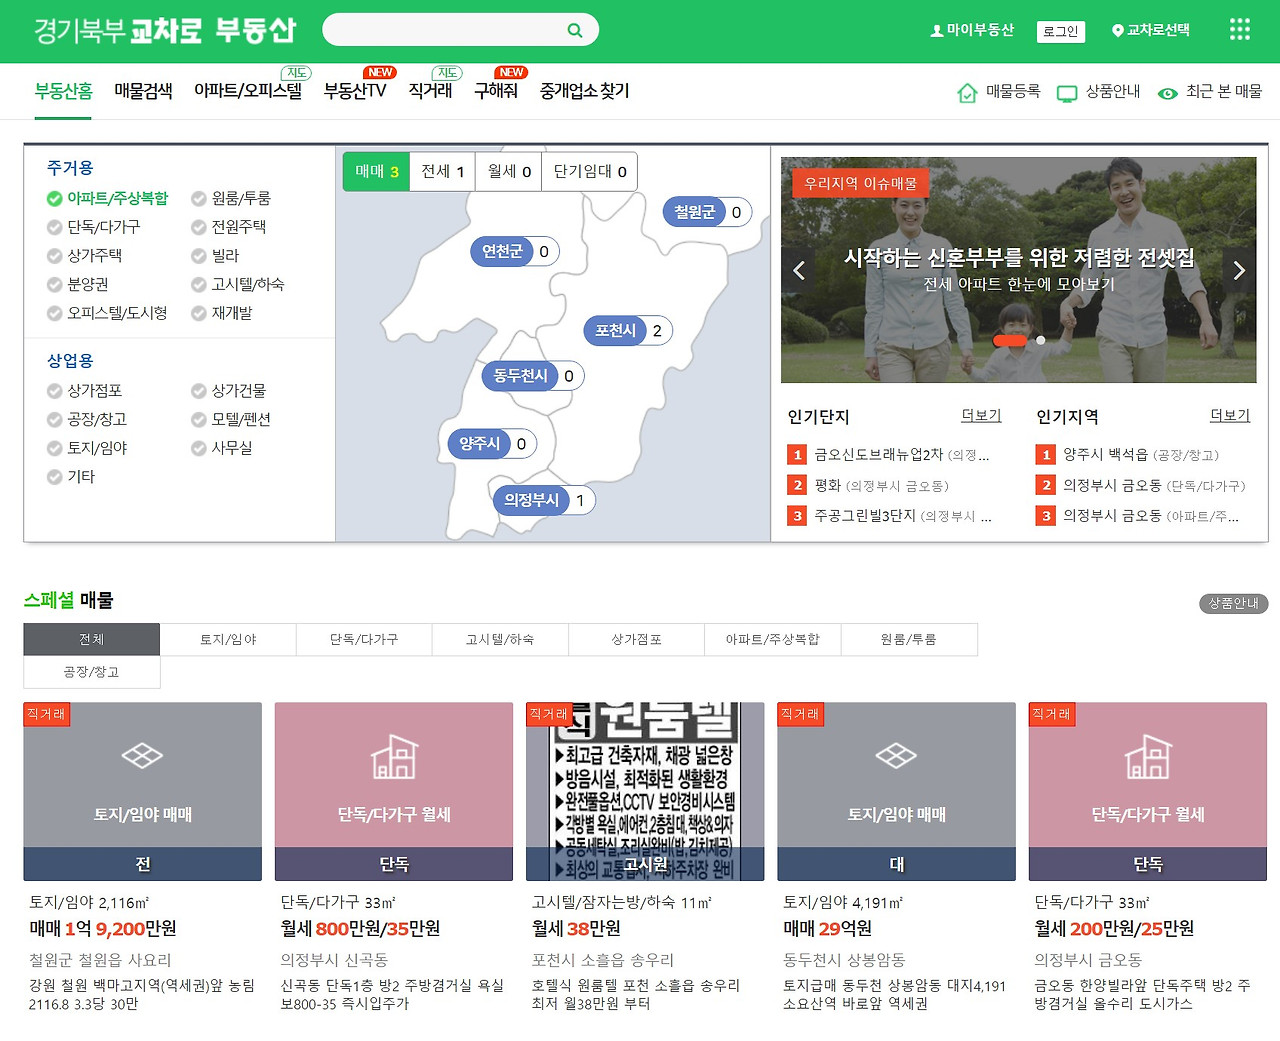Open the 아파트/오피스텔 menu

(248, 91)
